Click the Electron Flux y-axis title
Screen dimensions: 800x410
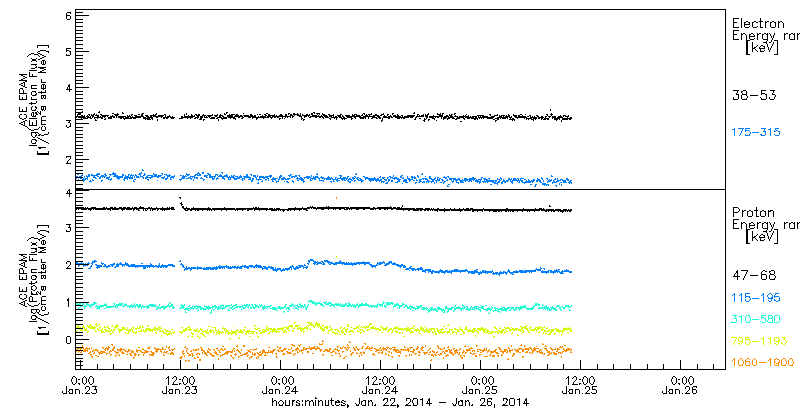pos(33,99)
